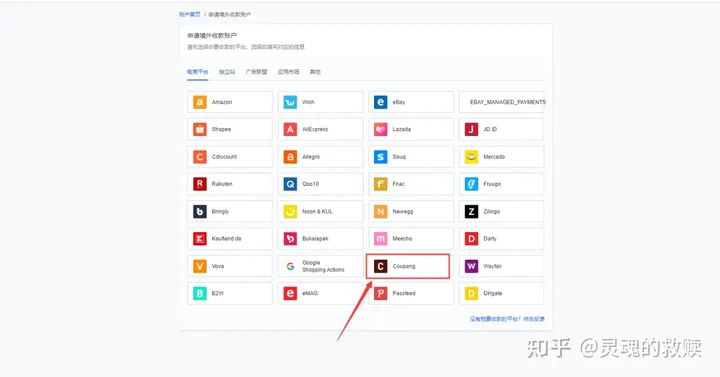
Task: Click the Shopee label text
Action: pyautogui.click(x=221, y=129)
